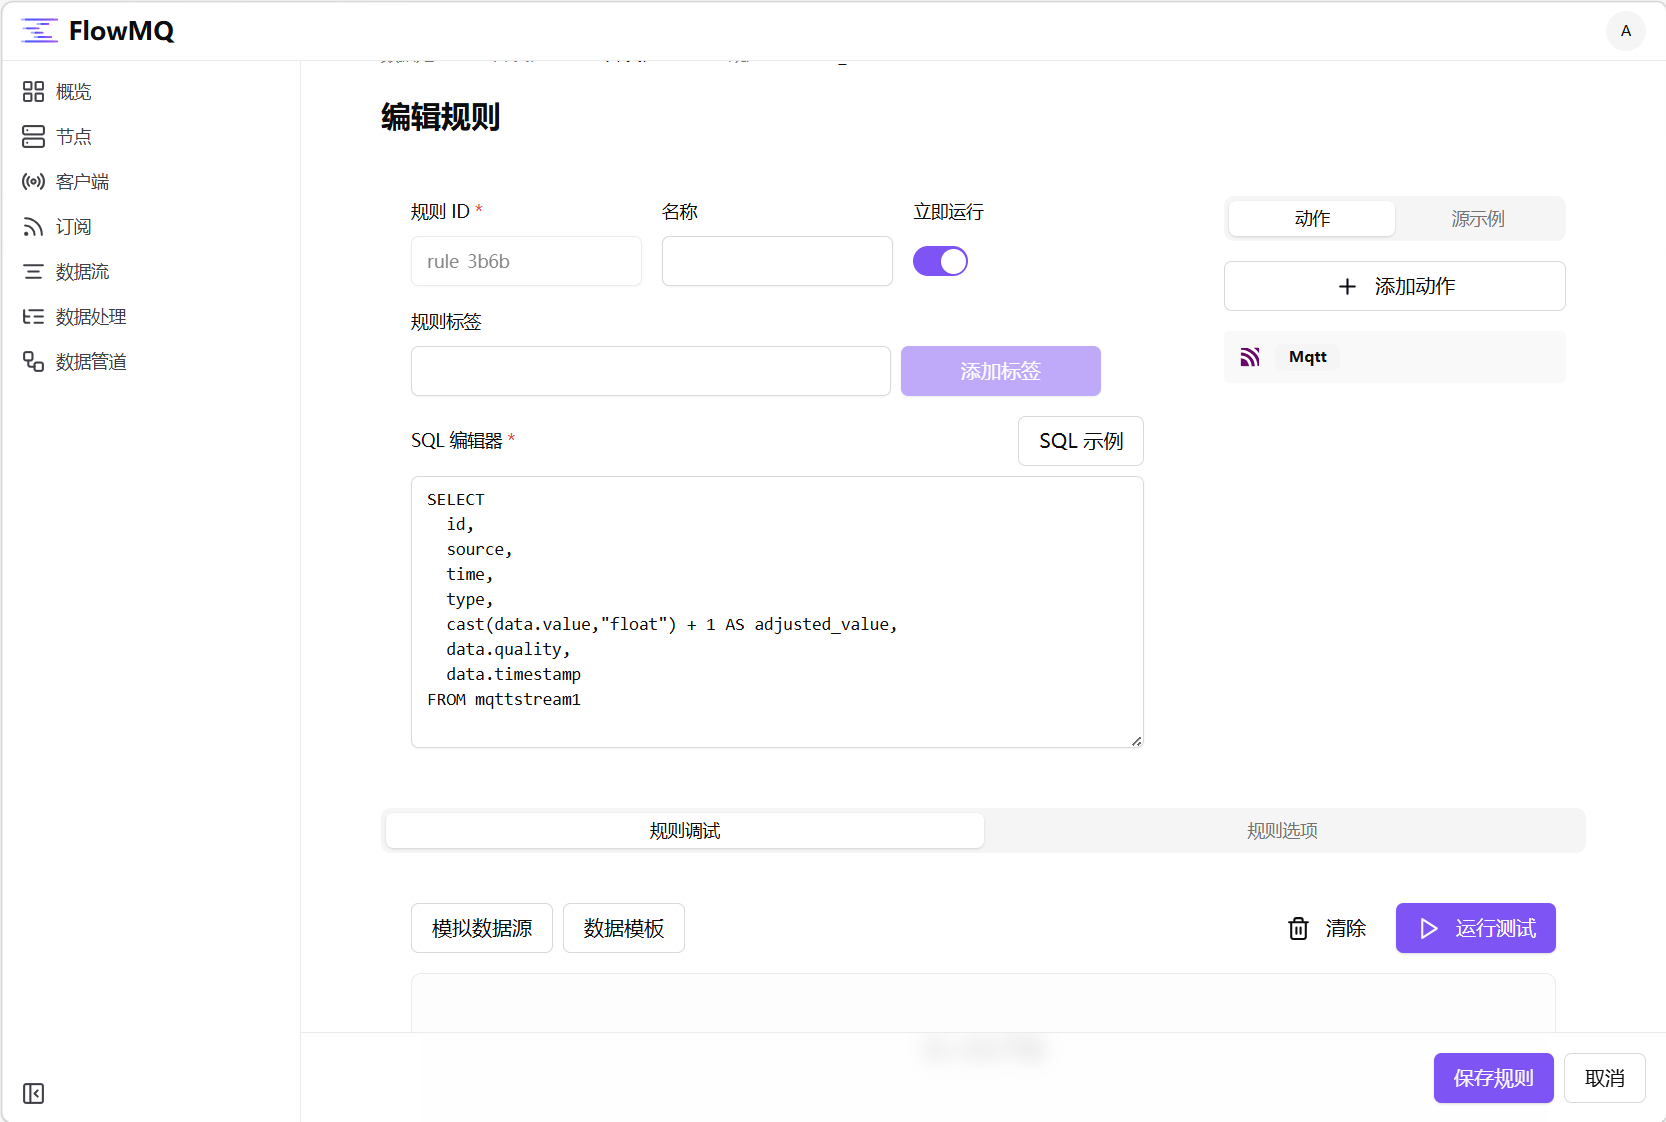Click the Data Pipeline icon in sidebar
The width and height of the screenshot is (1666, 1122).
33,362
